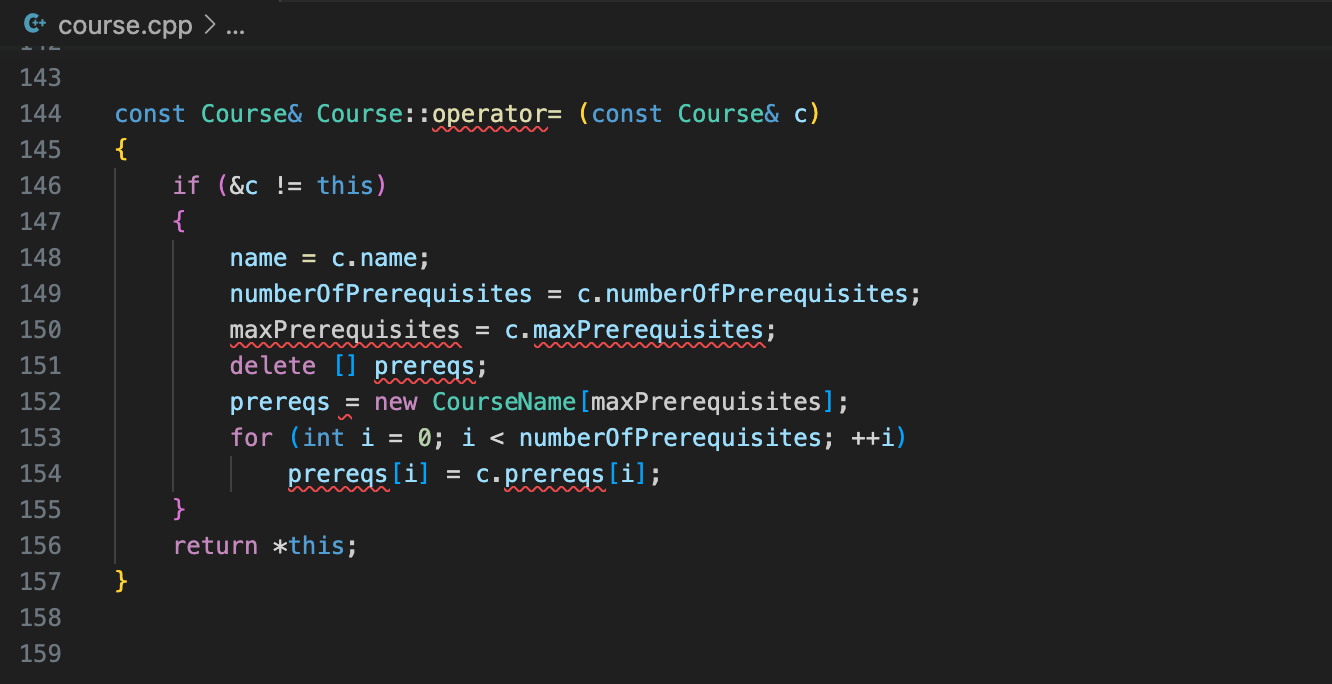Click the delete keyword on line 151

pyautogui.click(x=272, y=365)
